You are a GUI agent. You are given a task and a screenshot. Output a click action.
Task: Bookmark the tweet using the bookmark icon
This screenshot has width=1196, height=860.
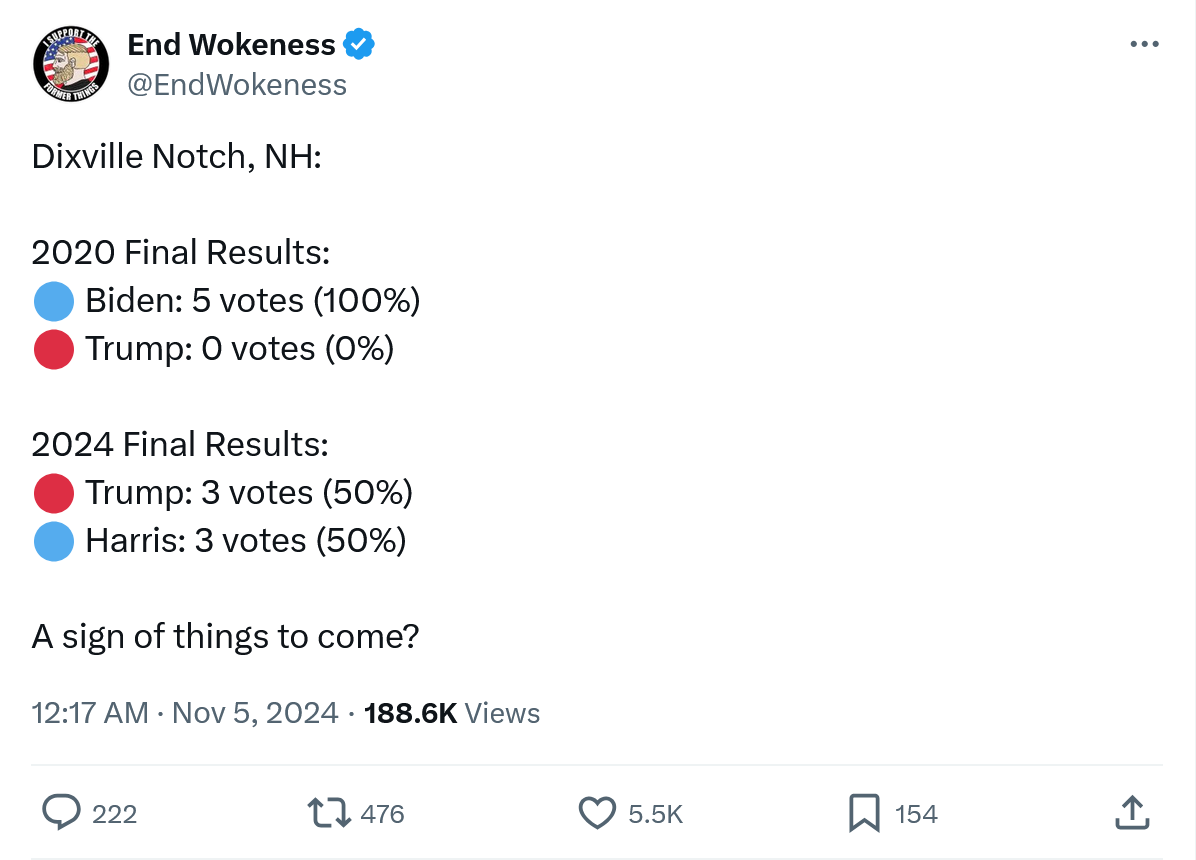tap(863, 813)
